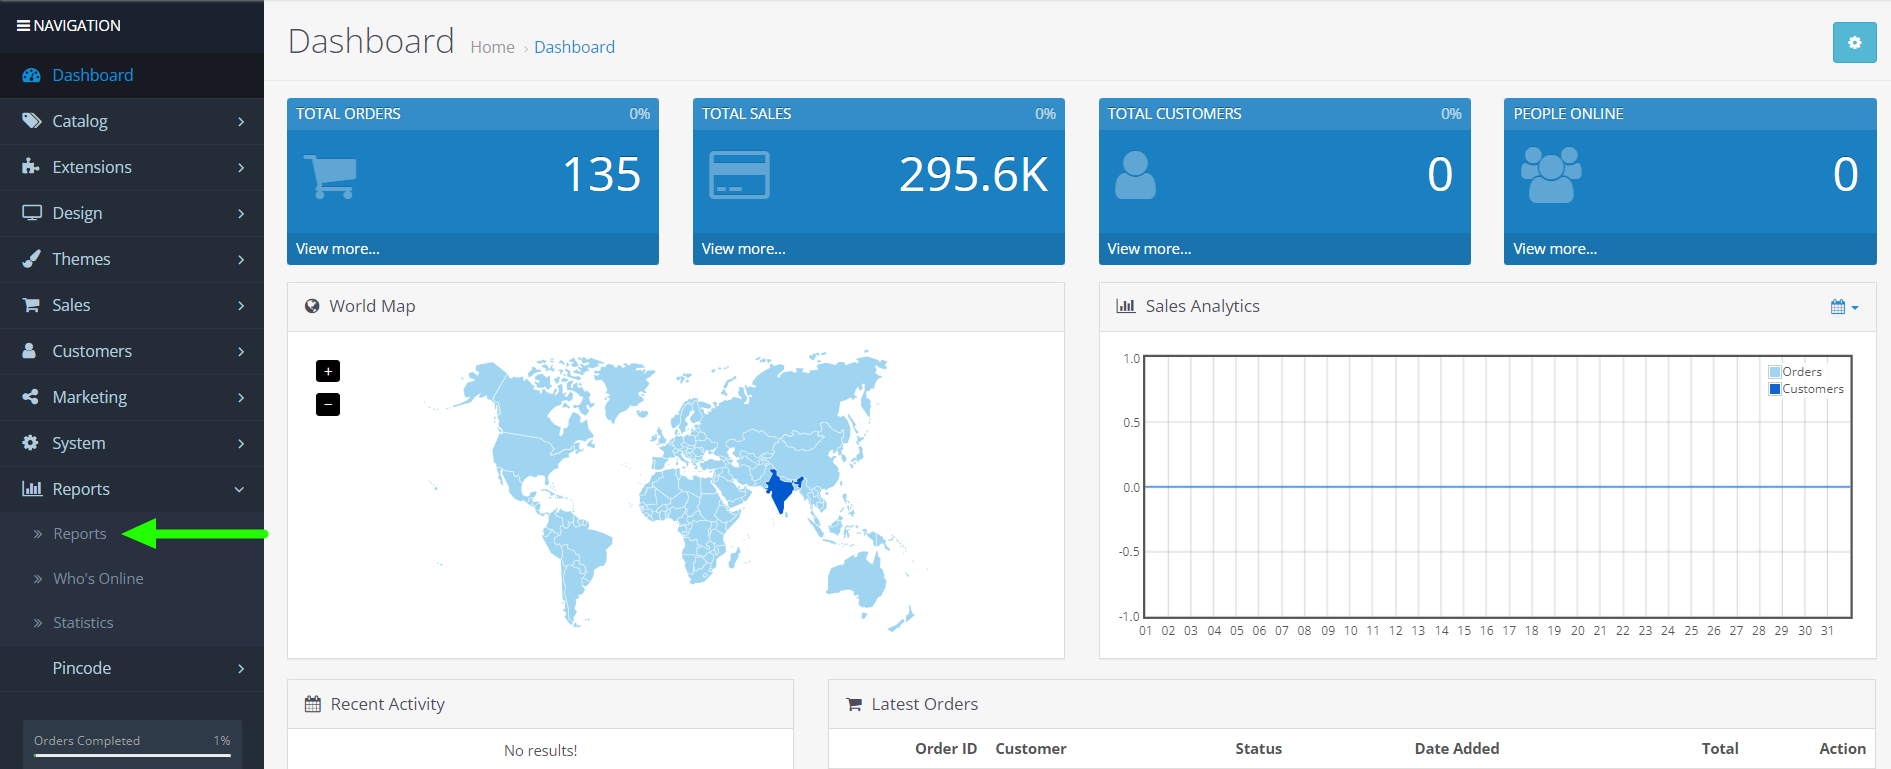Open the calendar range dropdown in Sales Analytics
Image resolution: width=1891 pixels, height=769 pixels.
pyautogui.click(x=1844, y=307)
